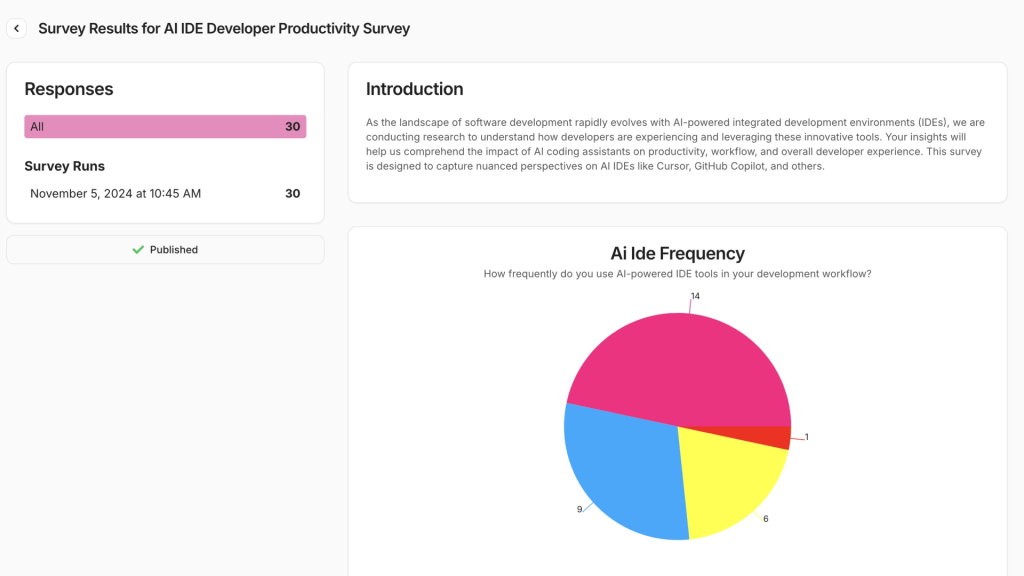Viewport: 1024px width, 576px height.
Task: Click the "1" pie chart data label
Action: [x=806, y=437]
